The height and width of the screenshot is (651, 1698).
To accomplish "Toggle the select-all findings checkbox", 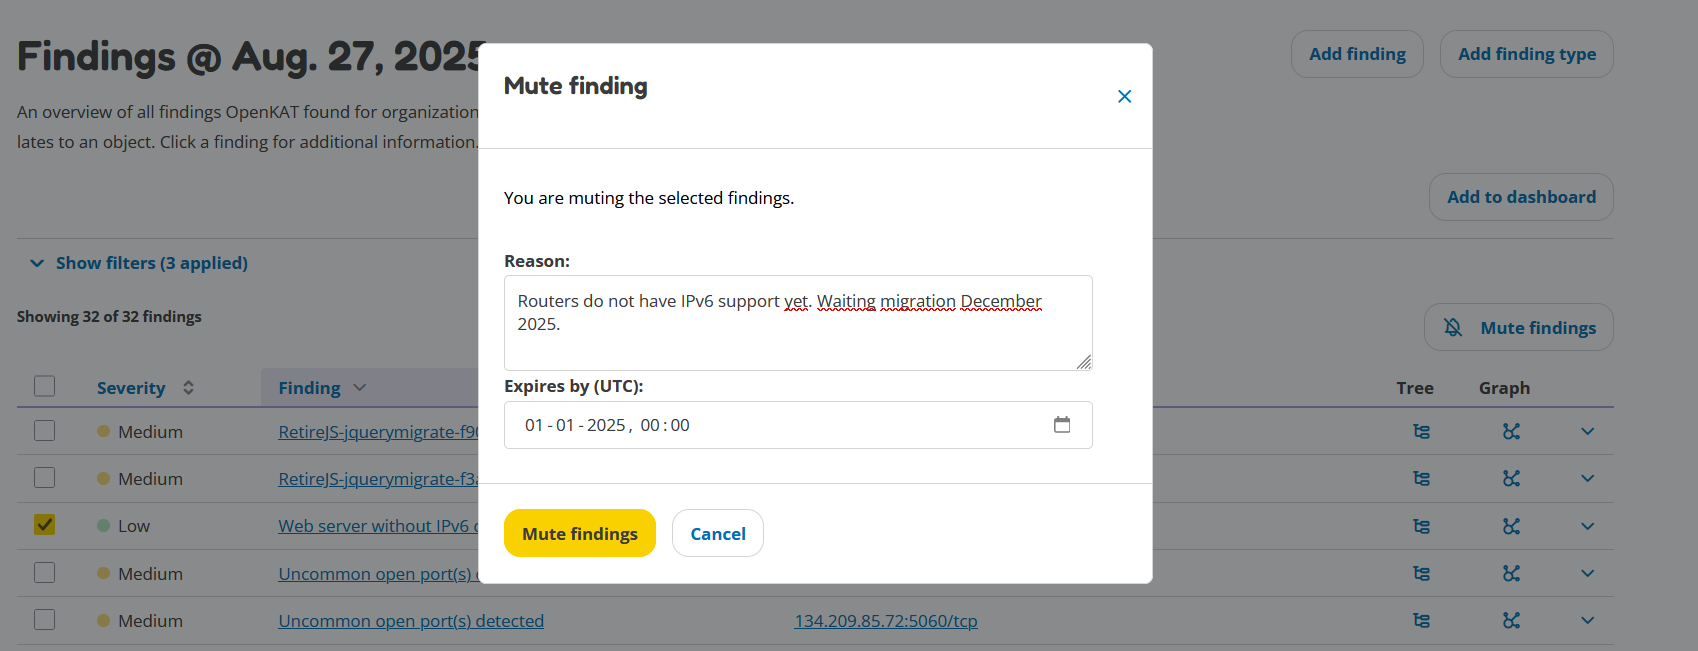I will click(44, 386).
